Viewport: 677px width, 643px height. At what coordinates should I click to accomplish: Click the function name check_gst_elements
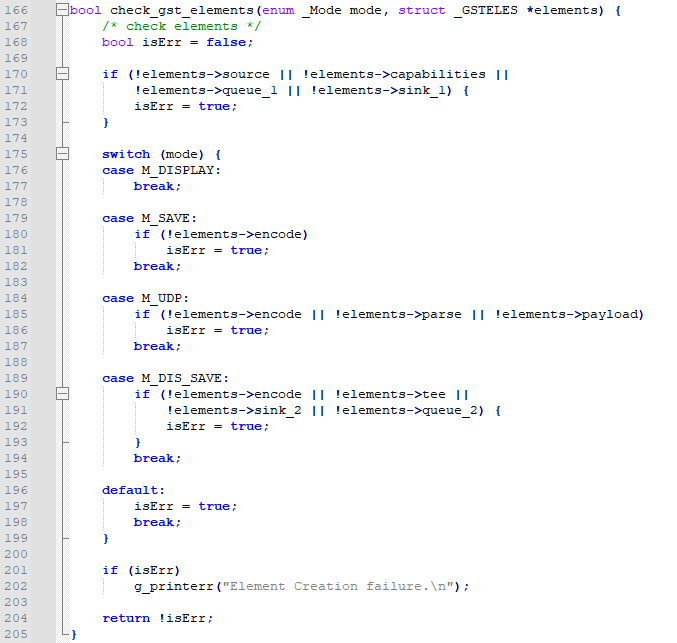click(x=182, y=10)
